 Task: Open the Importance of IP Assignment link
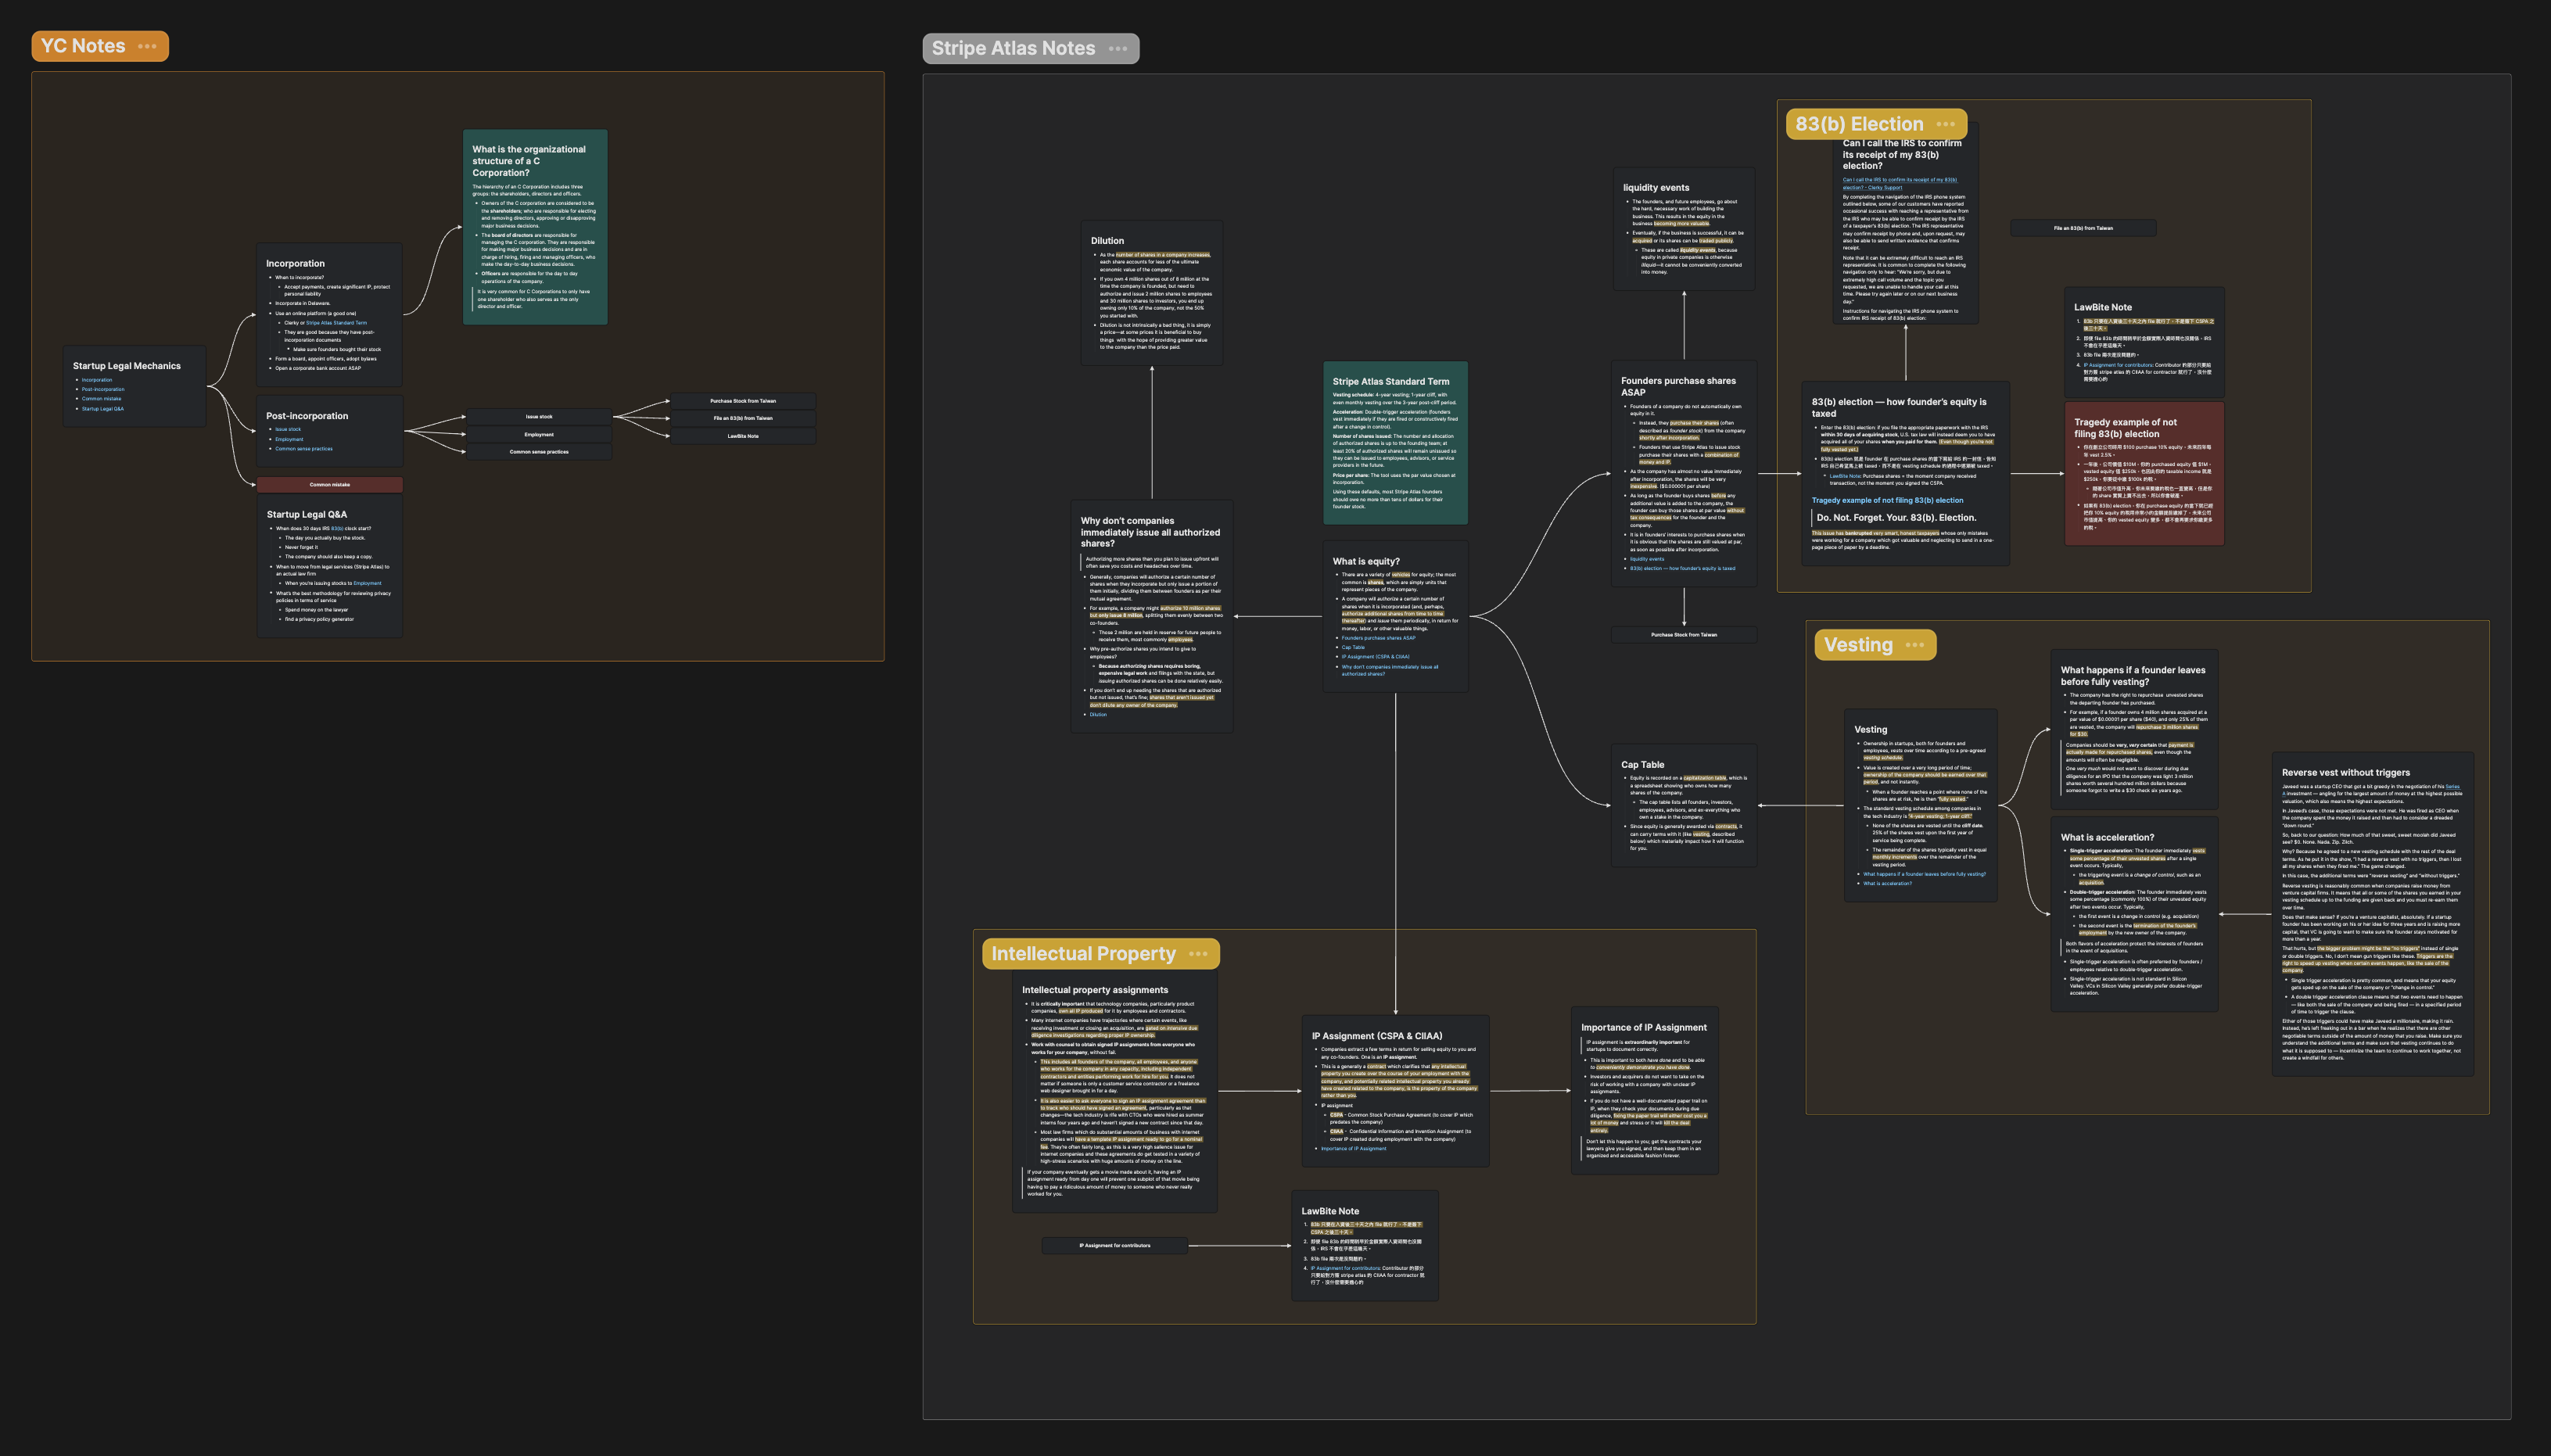(1353, 1148)
